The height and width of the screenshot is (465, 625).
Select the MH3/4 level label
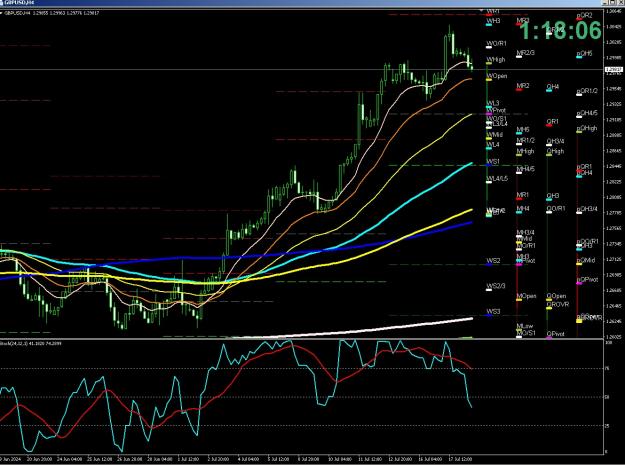click(x=526, y=232)
